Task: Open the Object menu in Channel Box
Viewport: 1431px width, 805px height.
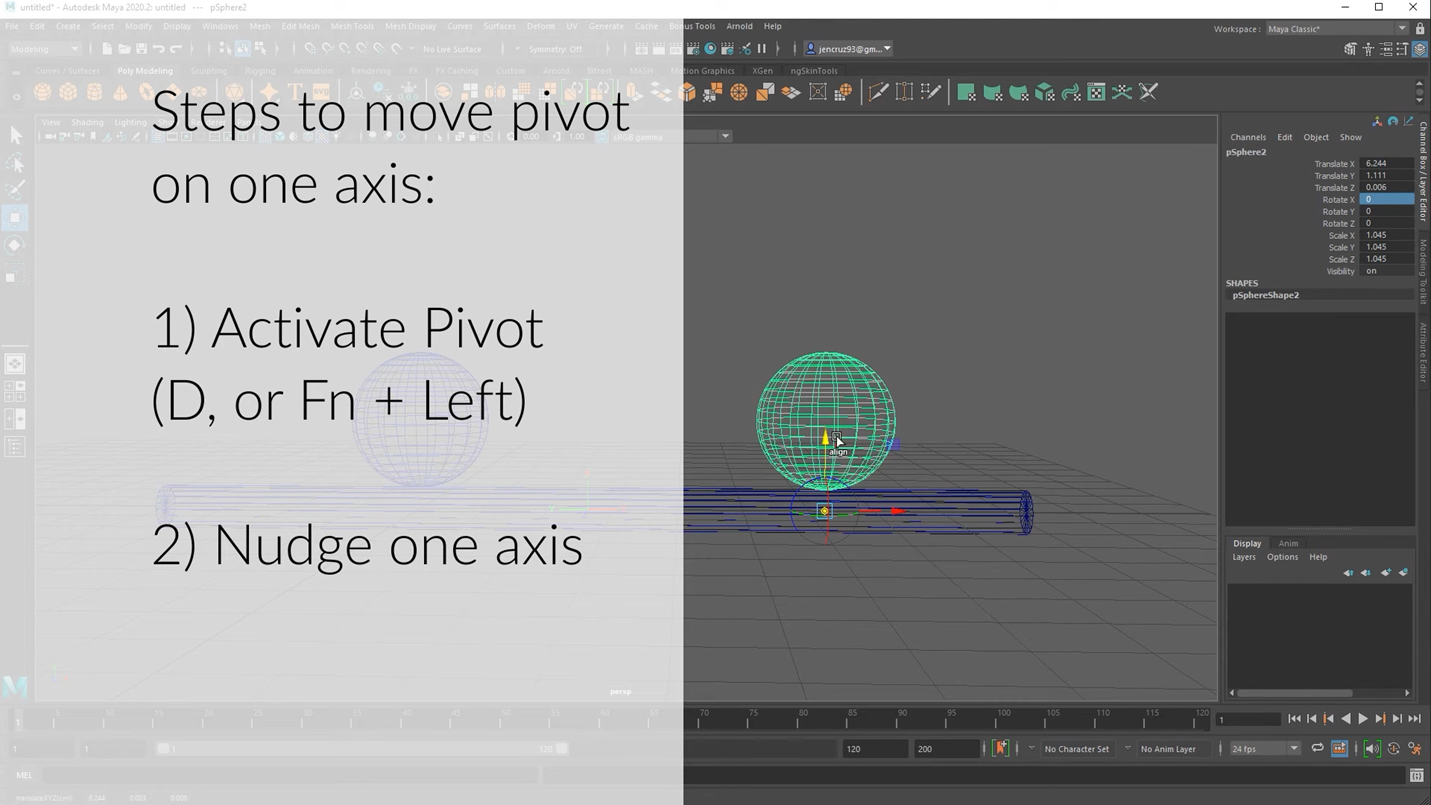Action: coord(1316,137)
